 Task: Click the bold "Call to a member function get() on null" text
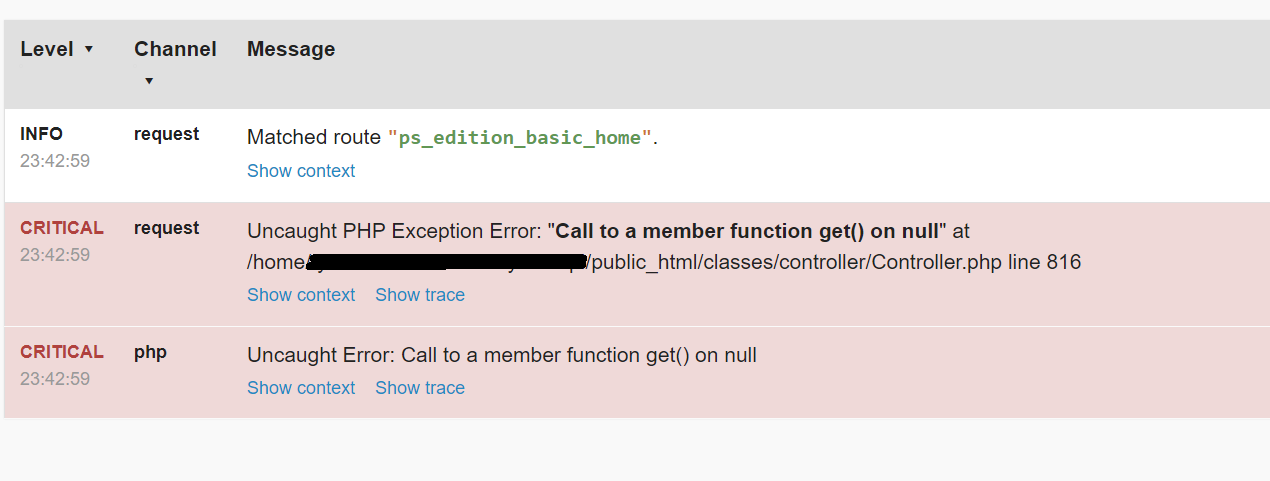coord(747,232)
